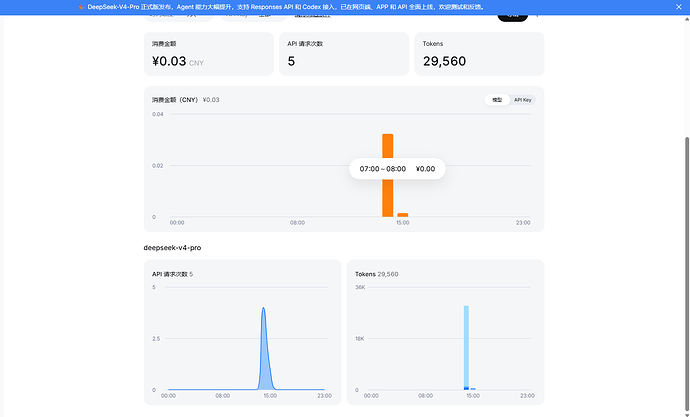
Task: Select the tiny Tokens bar at 15:00
Action: [x=473, y=389]
